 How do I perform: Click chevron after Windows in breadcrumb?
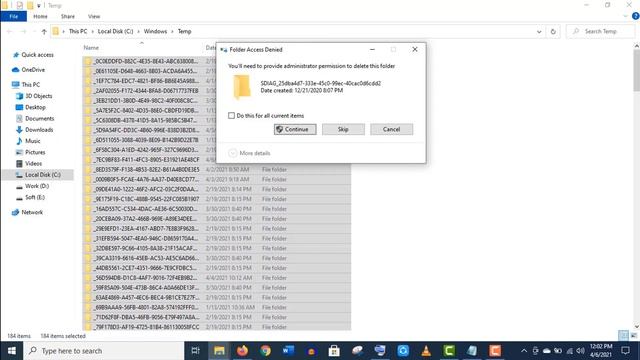[x=173, y=31]
